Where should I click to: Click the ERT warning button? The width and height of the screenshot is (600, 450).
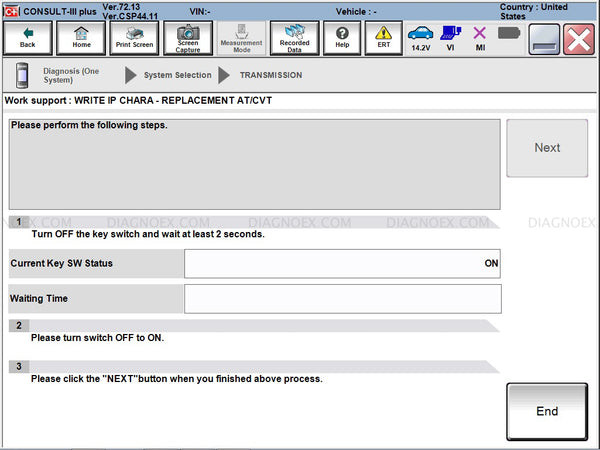pyautogui.click(x=383, y=38)
